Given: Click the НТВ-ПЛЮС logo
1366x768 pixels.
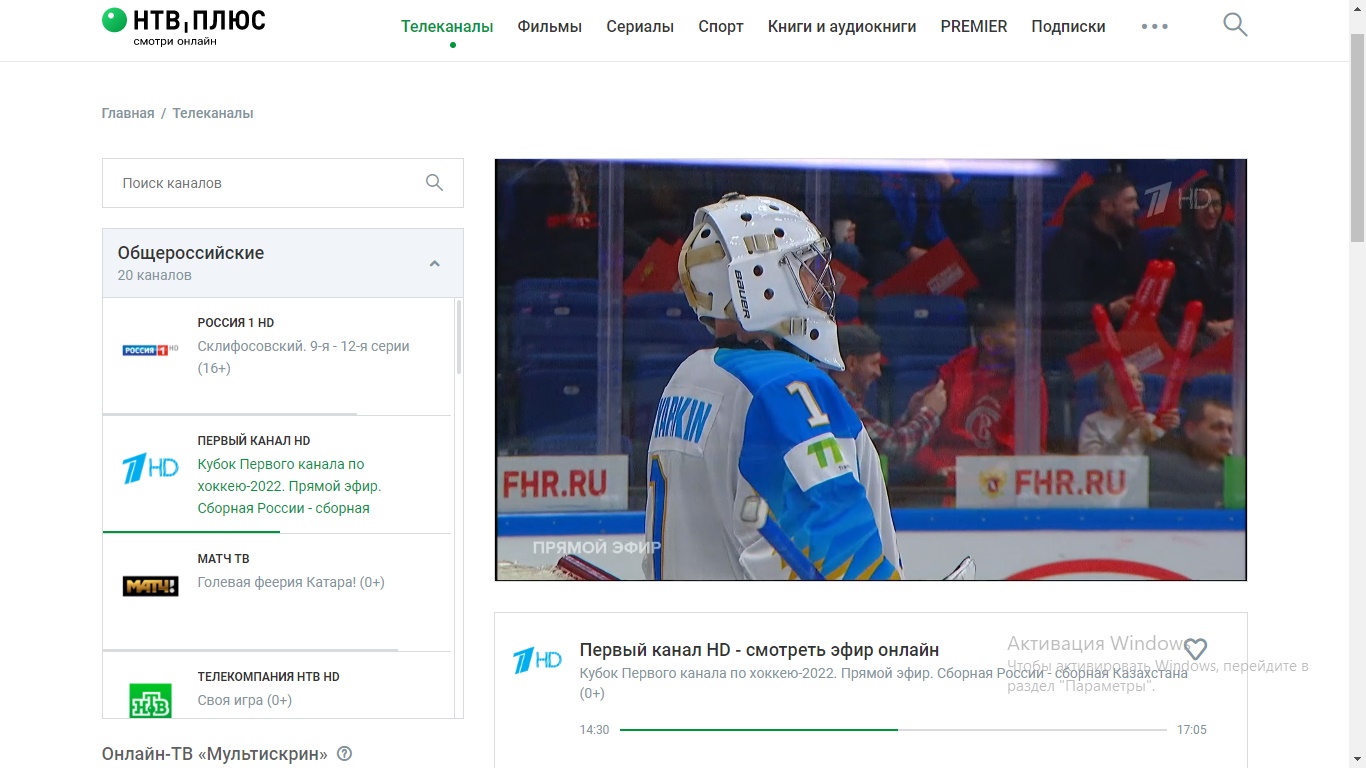Looking at the screenshot, I should point(184,27).
